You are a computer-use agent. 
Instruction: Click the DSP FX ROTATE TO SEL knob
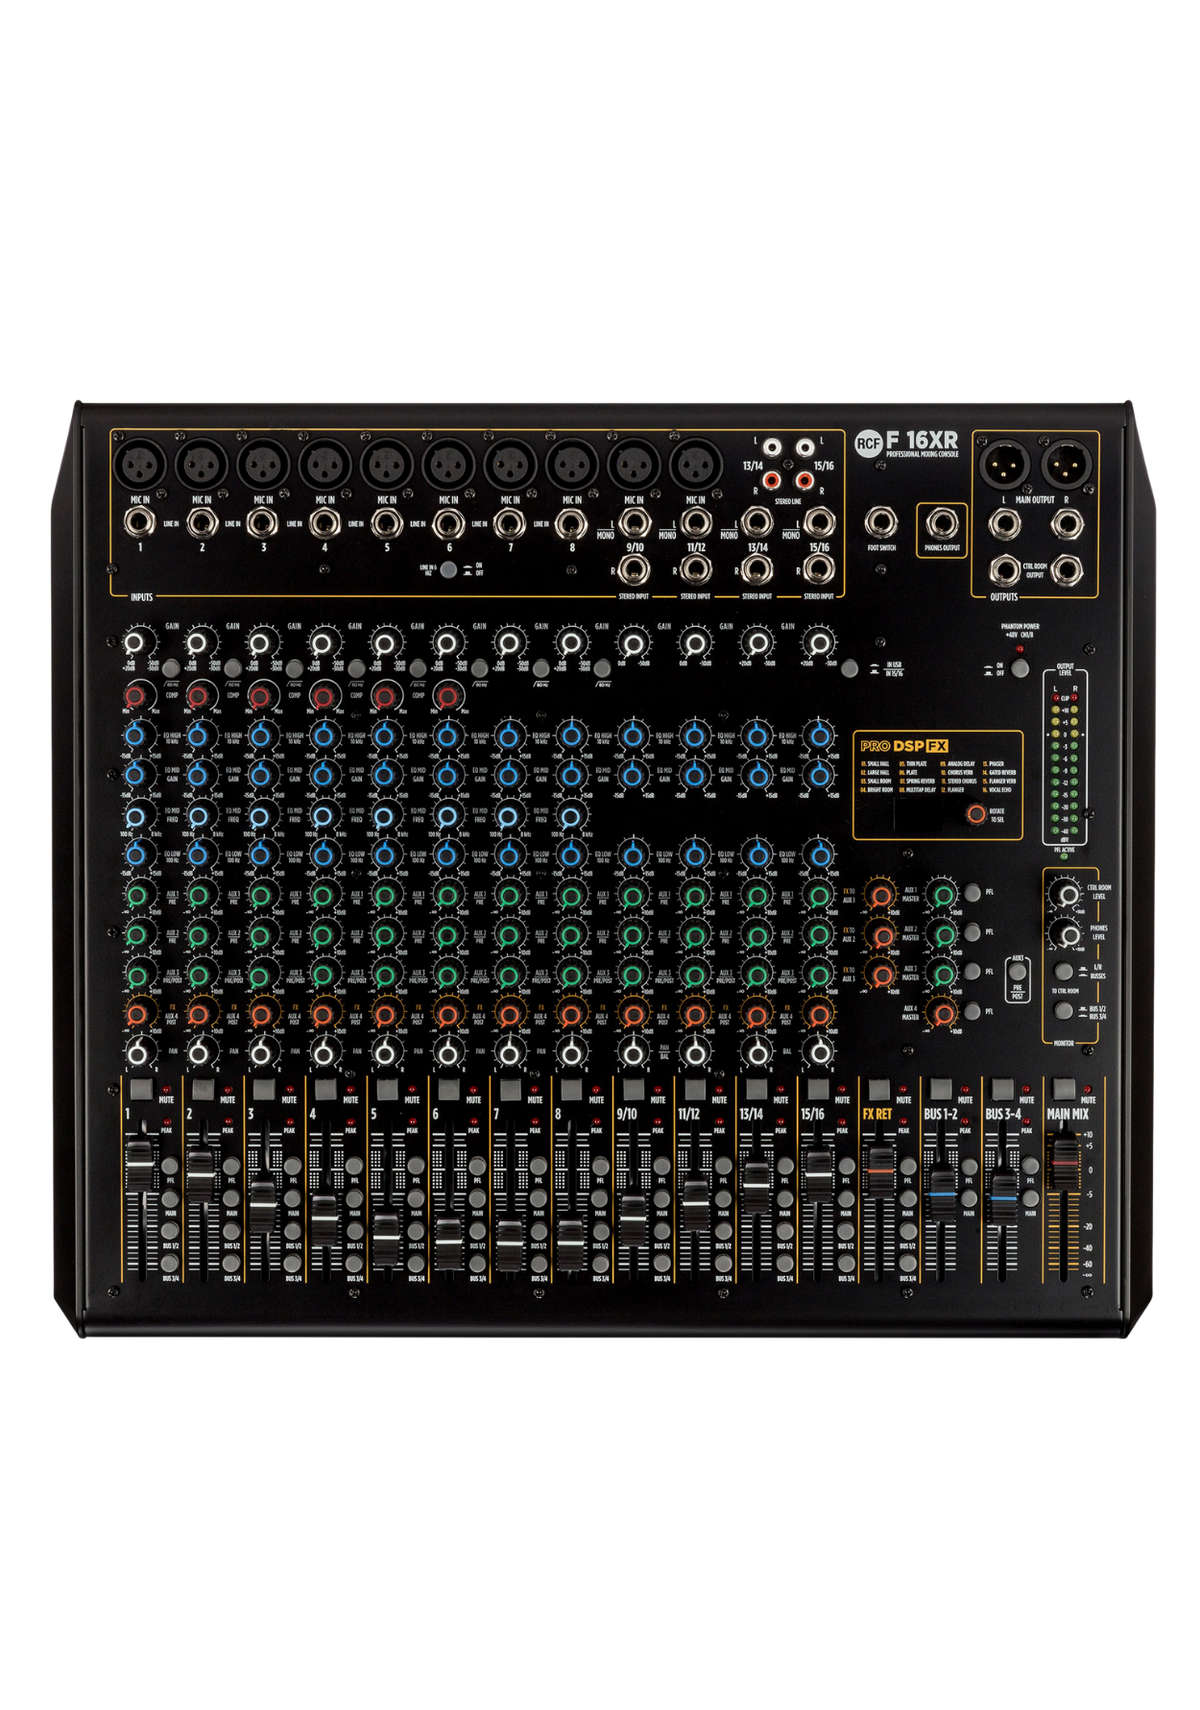(975, 814)
